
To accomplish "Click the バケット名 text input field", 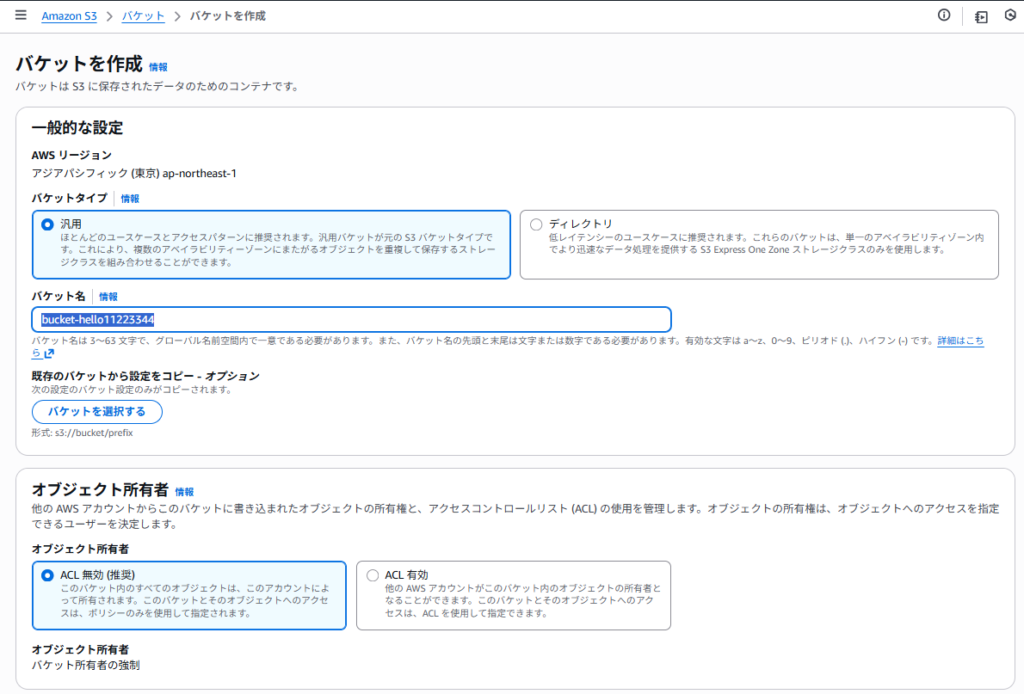I will point(351,319).
